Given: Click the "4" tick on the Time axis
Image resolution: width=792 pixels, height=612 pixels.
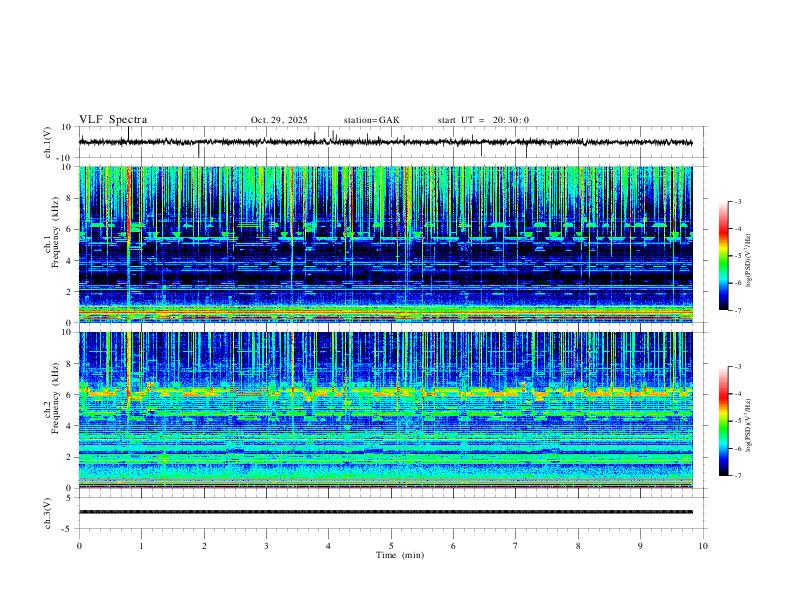Looking at the screenshot, I should pos(328,546).
